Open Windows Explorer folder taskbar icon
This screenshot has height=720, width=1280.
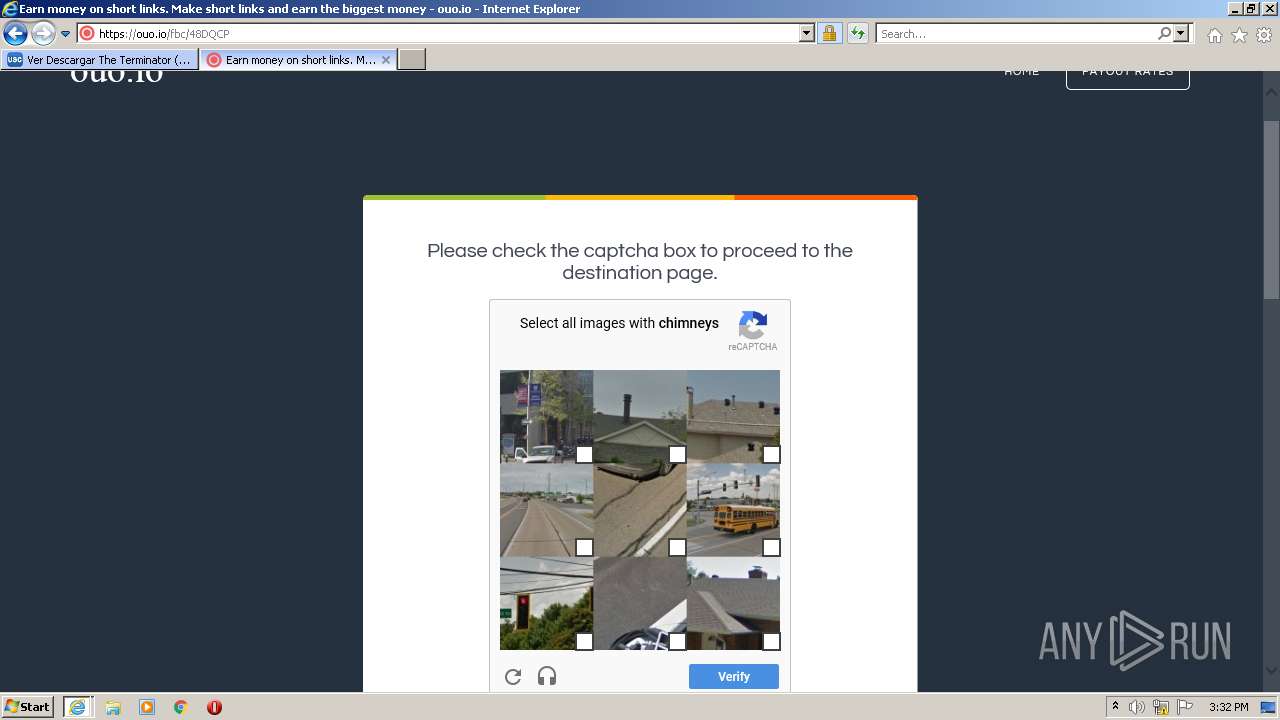(x=113, y=707)
